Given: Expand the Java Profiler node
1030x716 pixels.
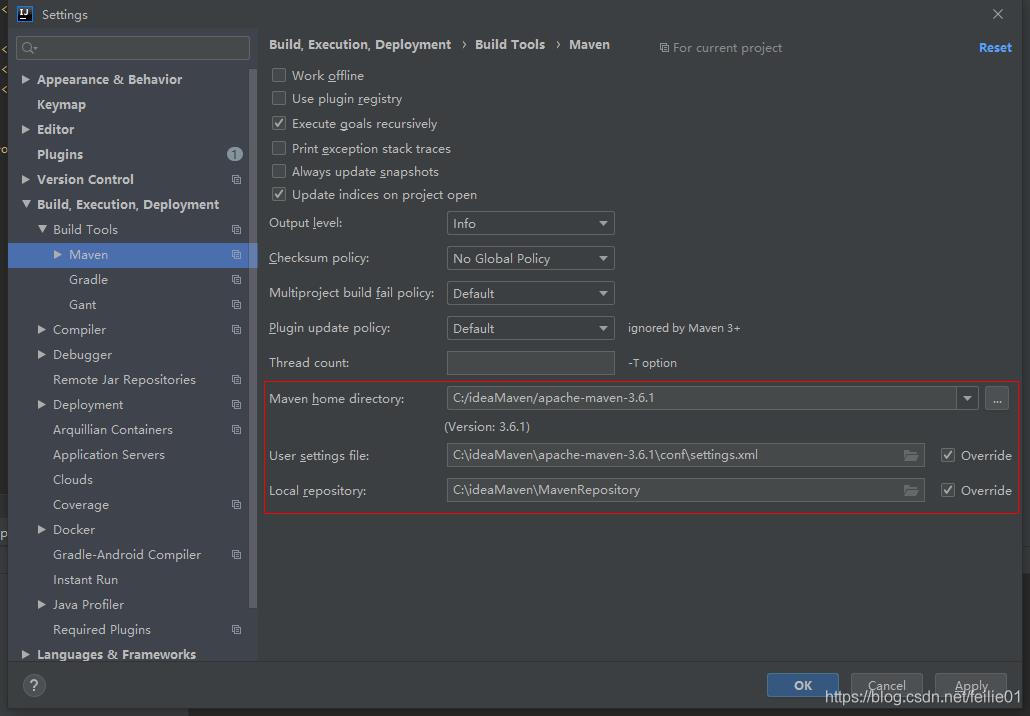Looking at the screenshot, I should [x=41, y=604].
